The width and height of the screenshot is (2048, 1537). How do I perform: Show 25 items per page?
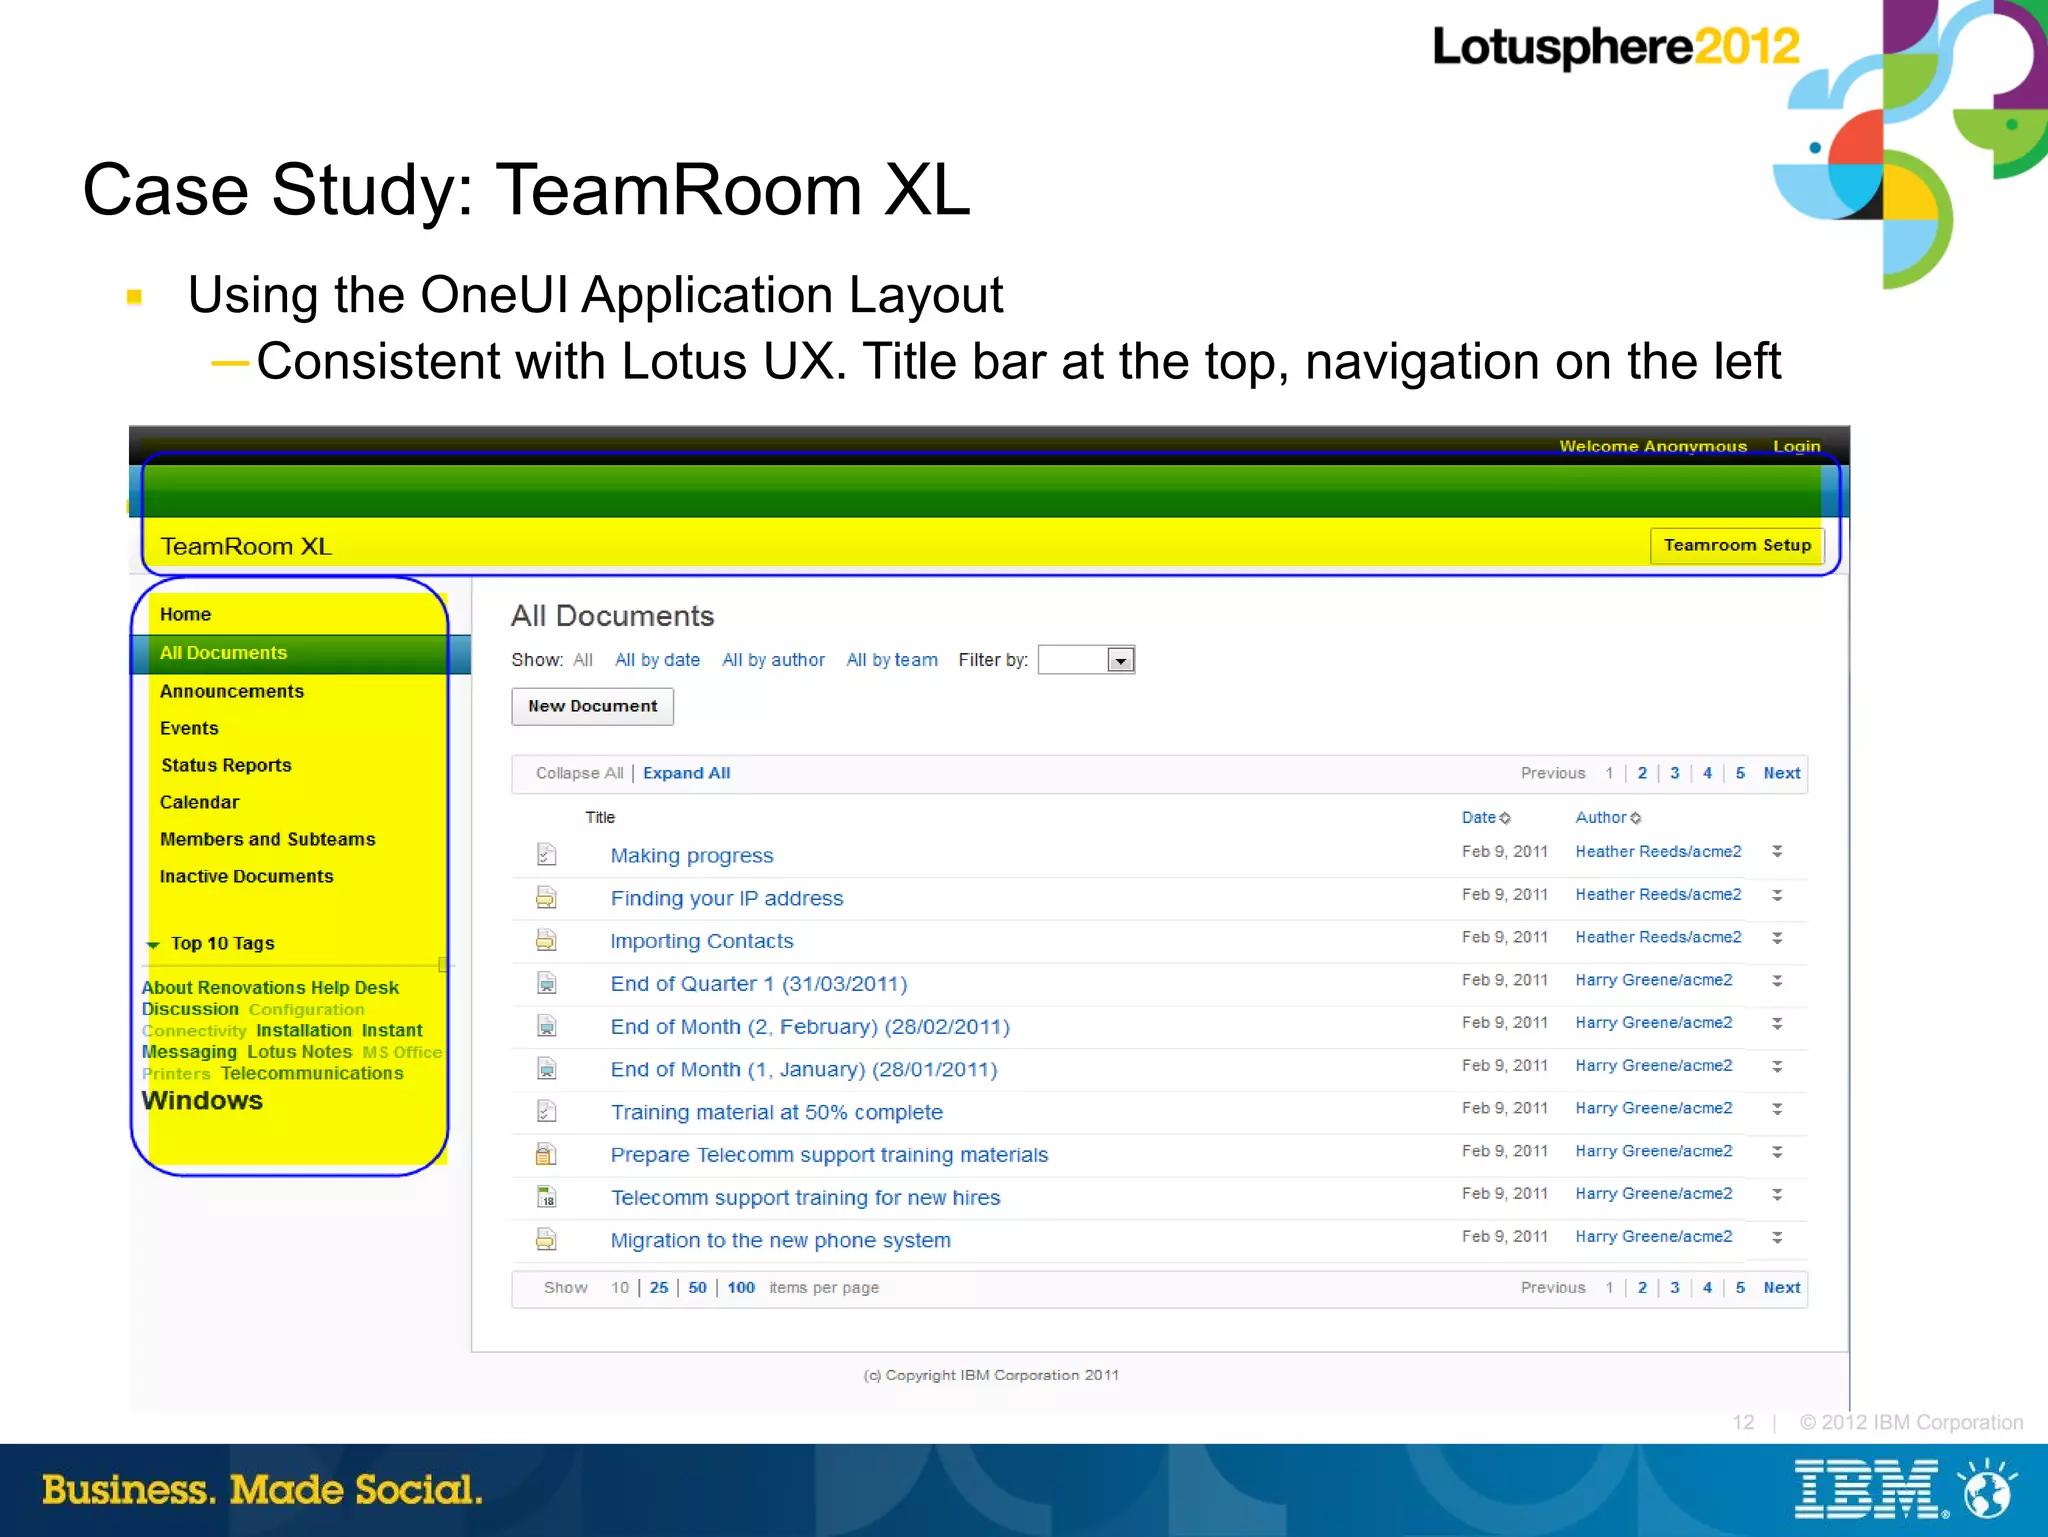pos(658,1288)
